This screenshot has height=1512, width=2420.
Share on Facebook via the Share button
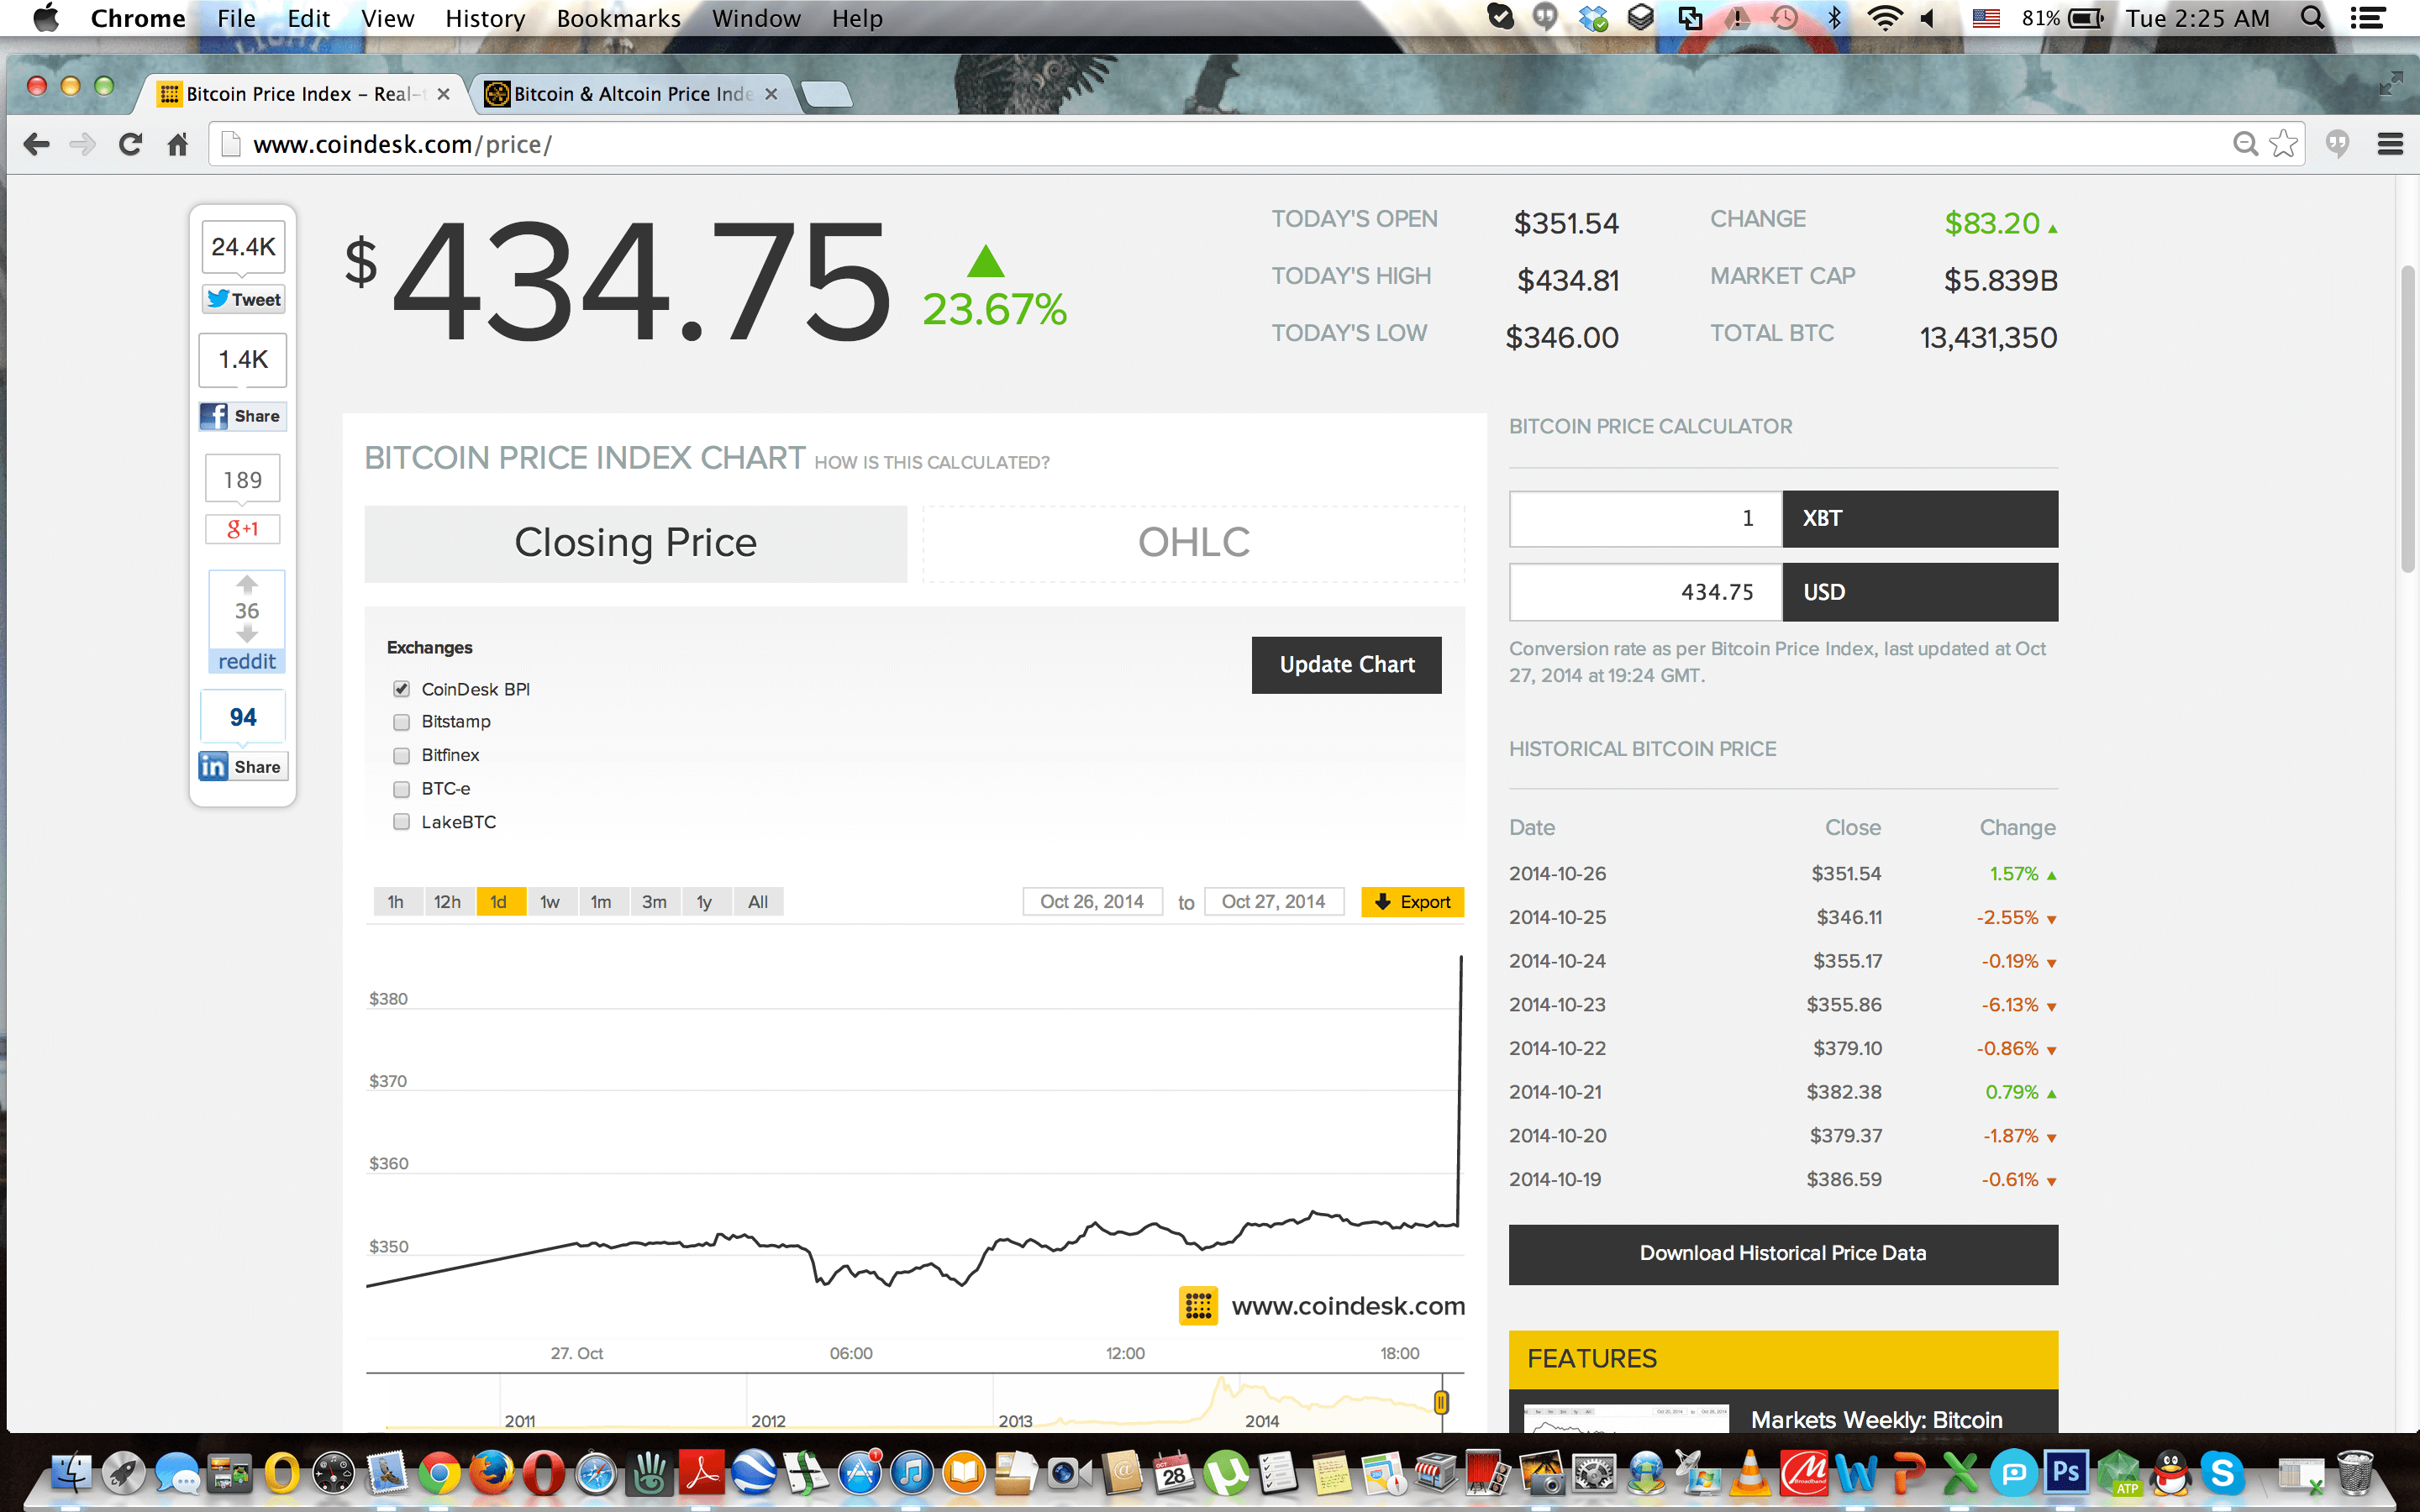pos(243,416)
